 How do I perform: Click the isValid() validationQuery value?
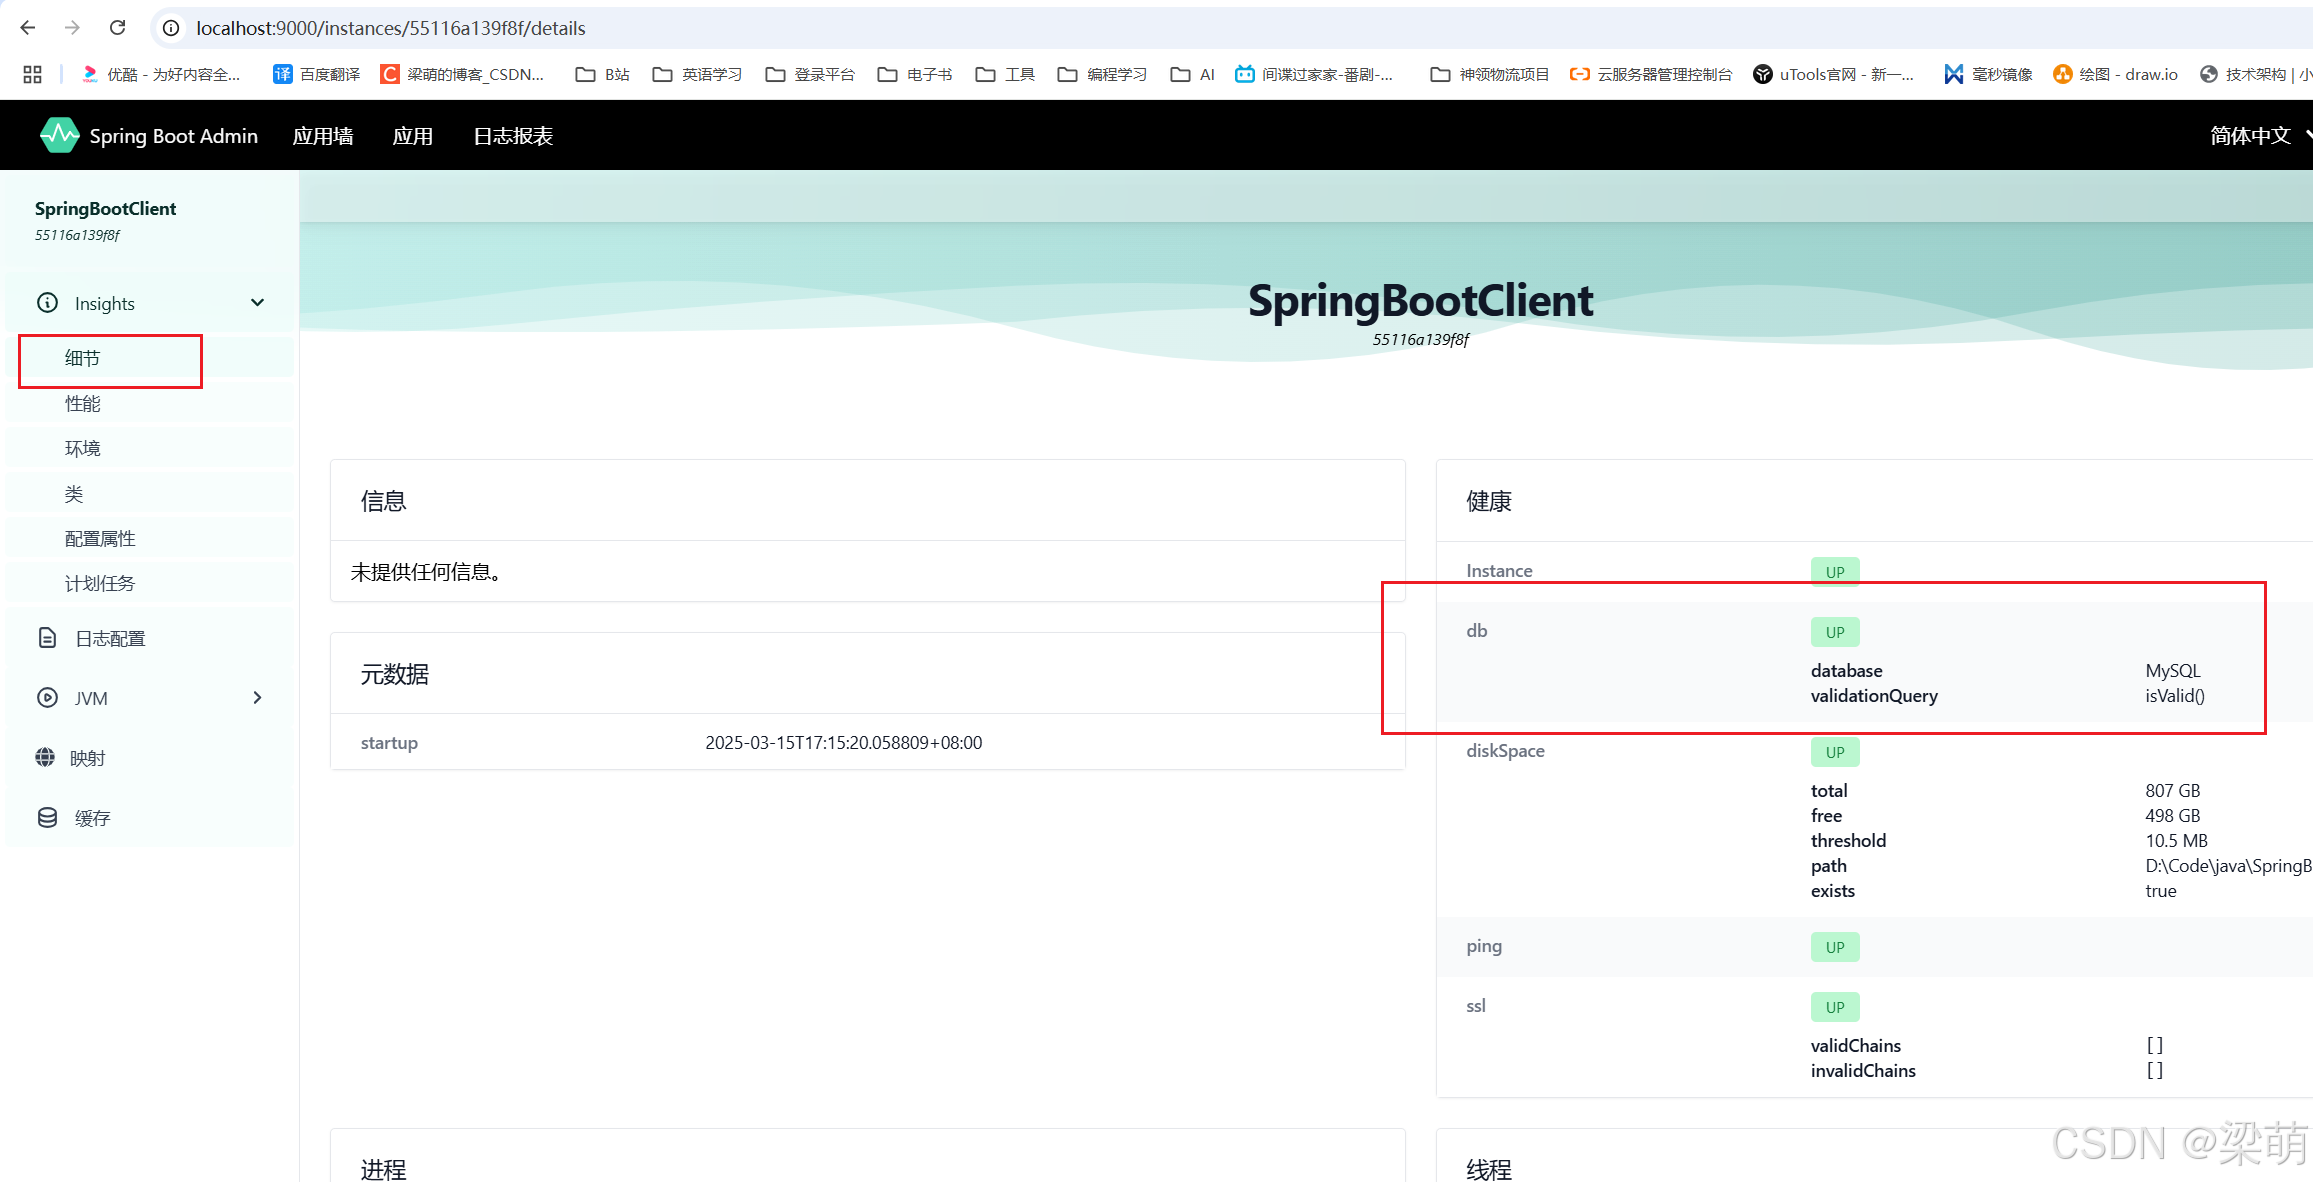click(x=2175, y=695)
